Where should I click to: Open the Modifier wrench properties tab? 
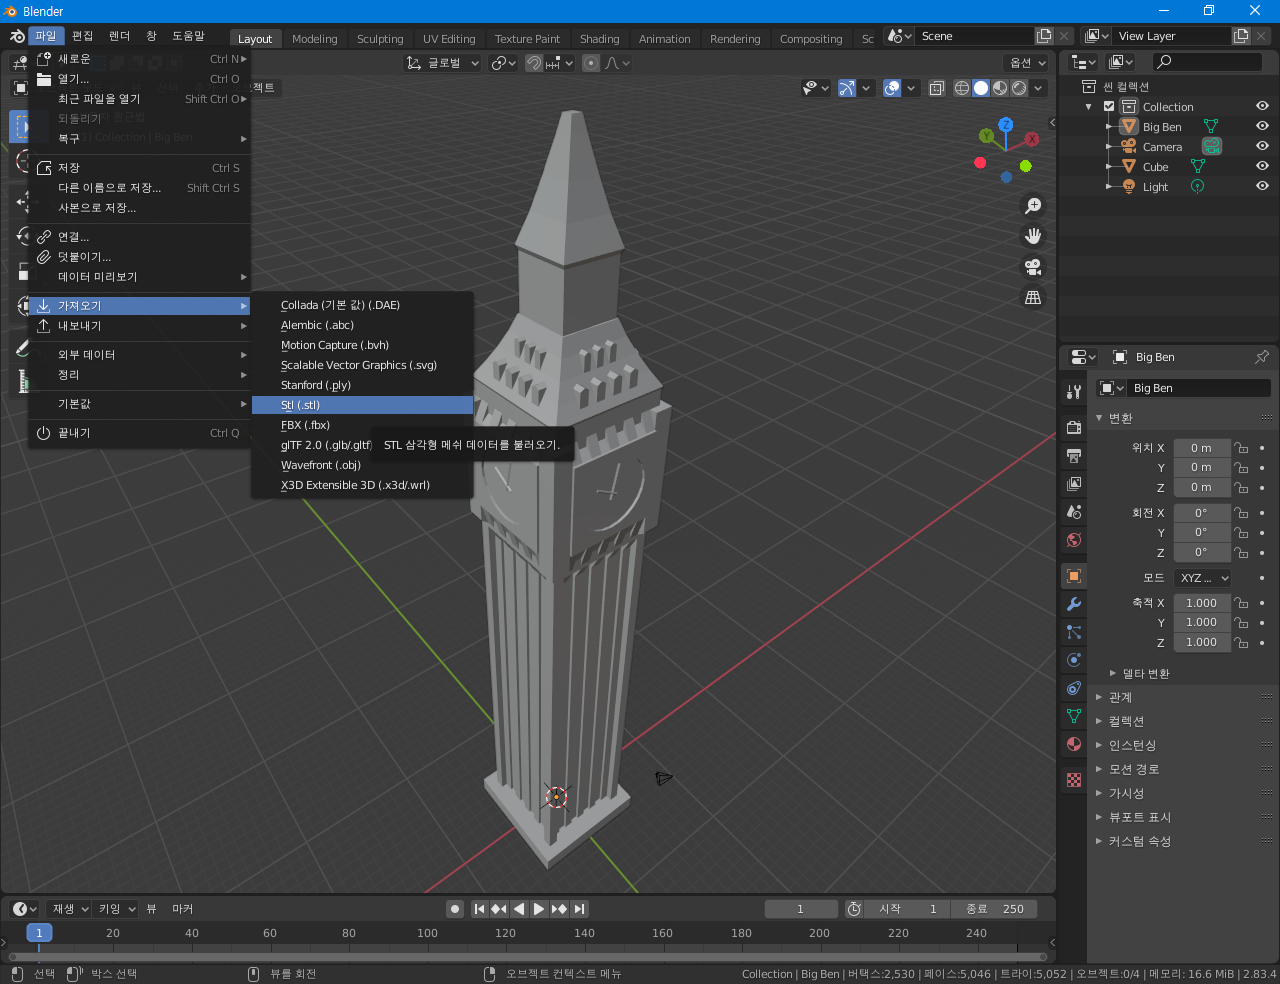(1074, 604)
